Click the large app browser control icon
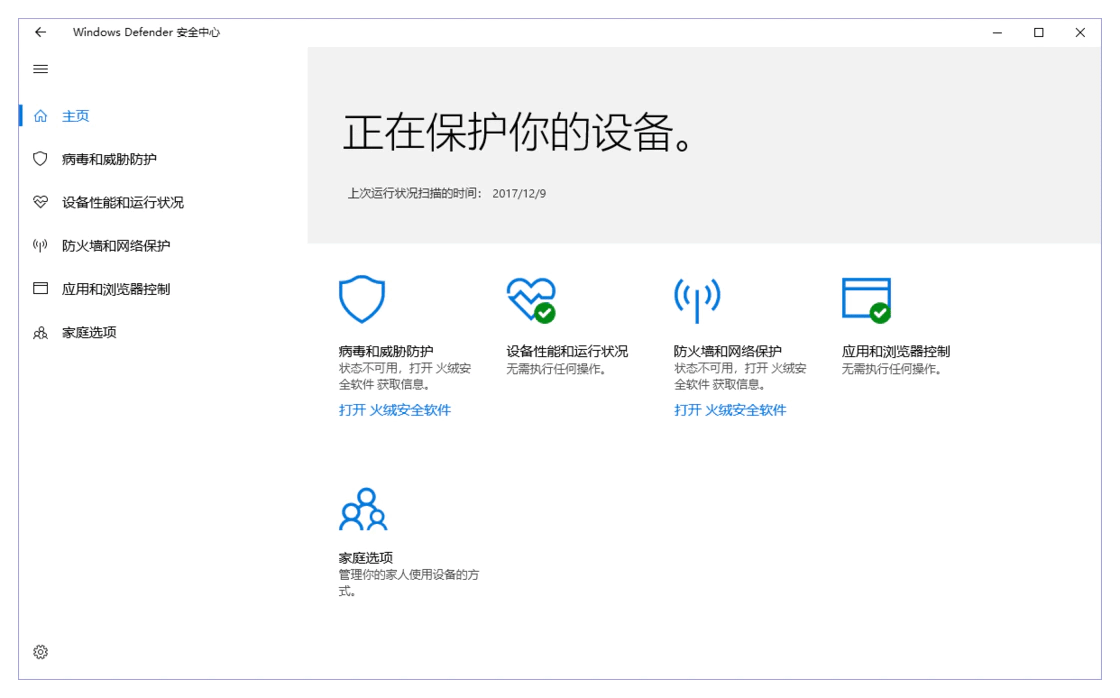 [866, 300]
